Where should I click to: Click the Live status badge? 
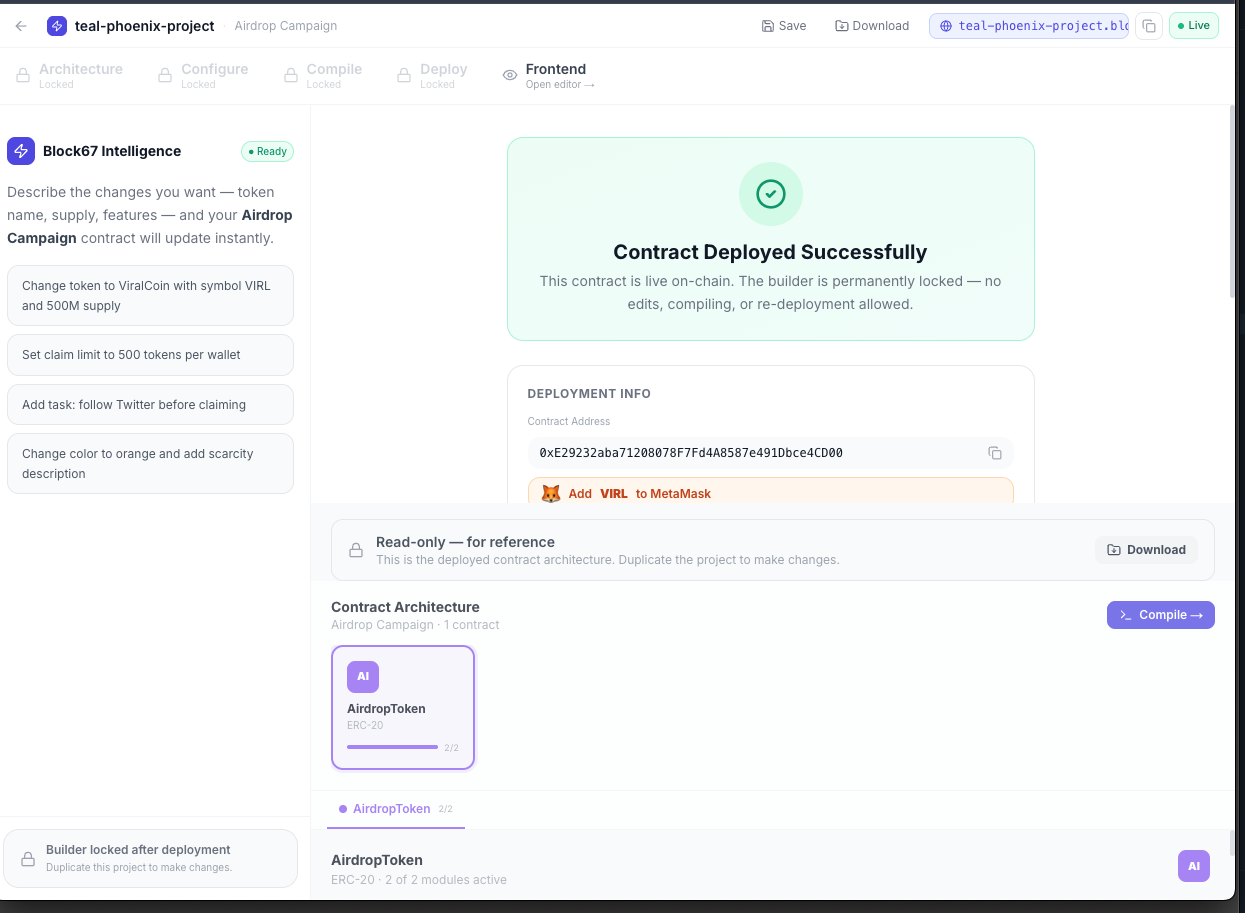point(1194,26)
